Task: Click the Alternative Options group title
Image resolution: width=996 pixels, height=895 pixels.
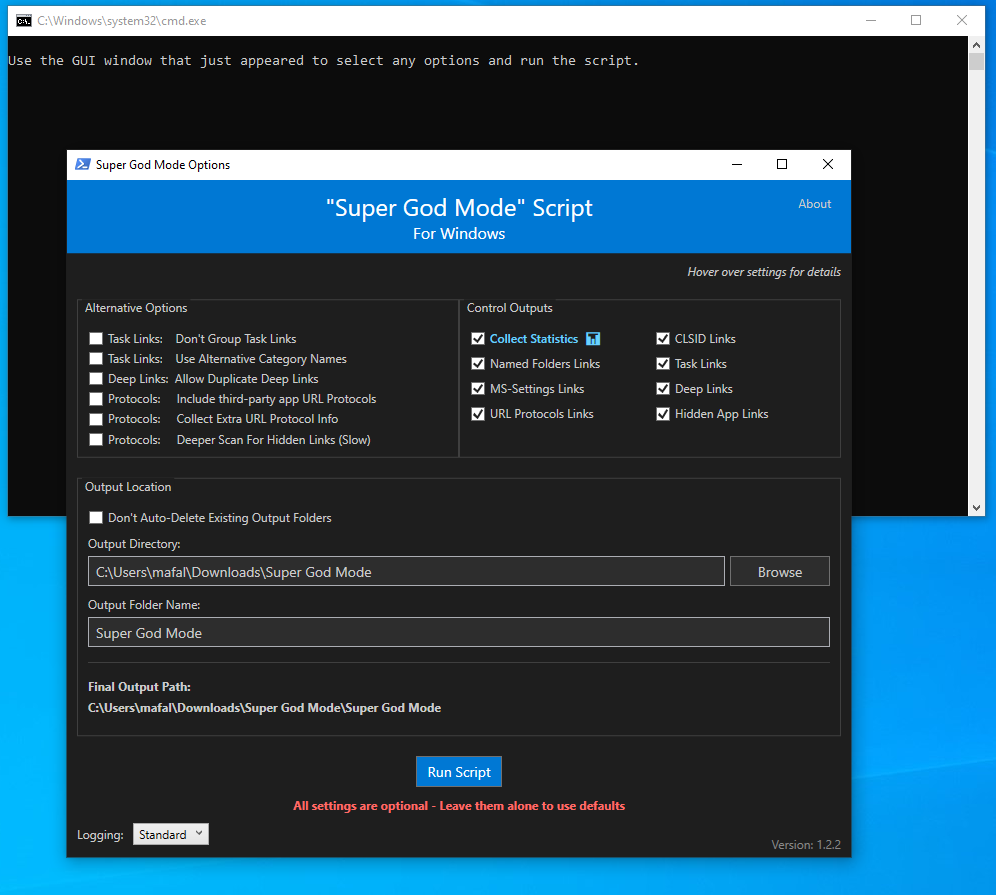Action: (x=136, y=307)
